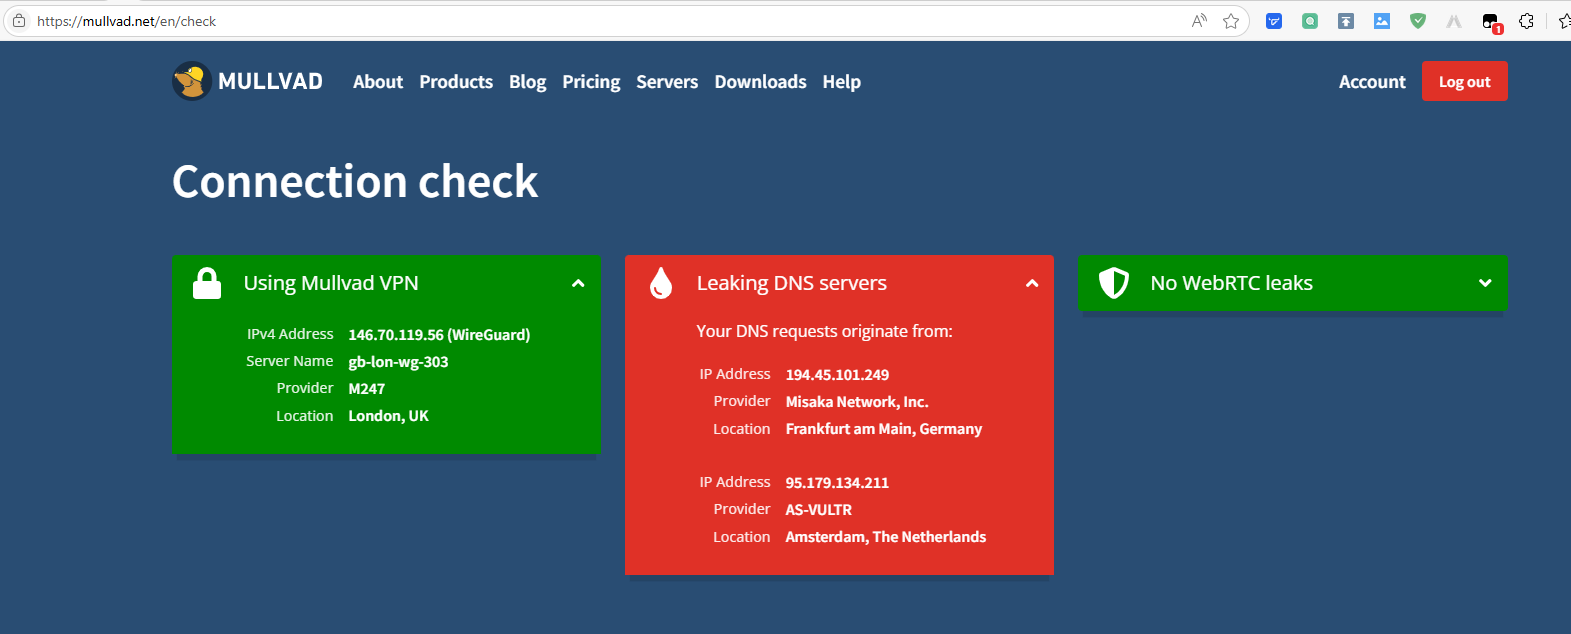Open the Account page

1372,82
